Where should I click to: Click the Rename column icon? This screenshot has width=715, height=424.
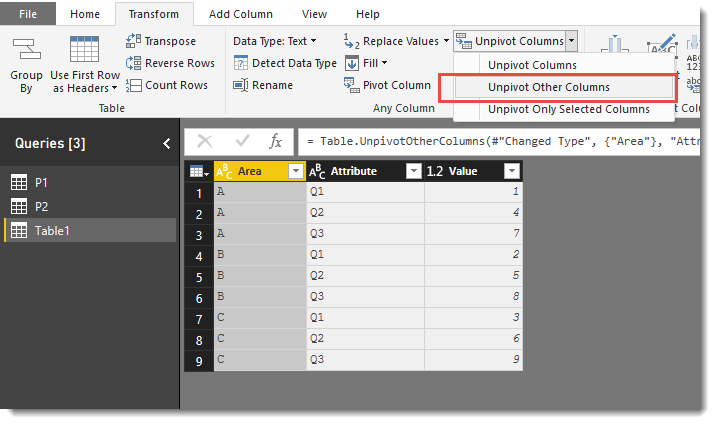click(240, 85)
